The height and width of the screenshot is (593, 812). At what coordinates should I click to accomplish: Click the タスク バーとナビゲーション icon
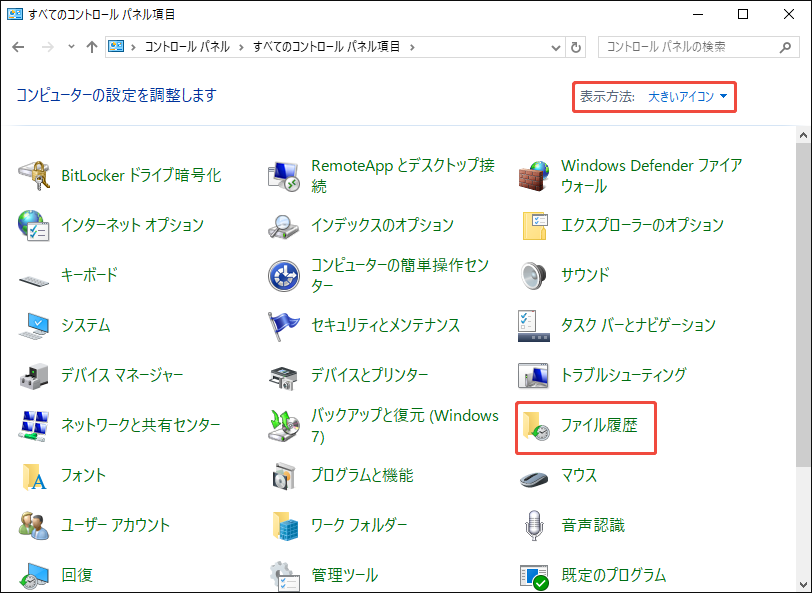[533, 325]
